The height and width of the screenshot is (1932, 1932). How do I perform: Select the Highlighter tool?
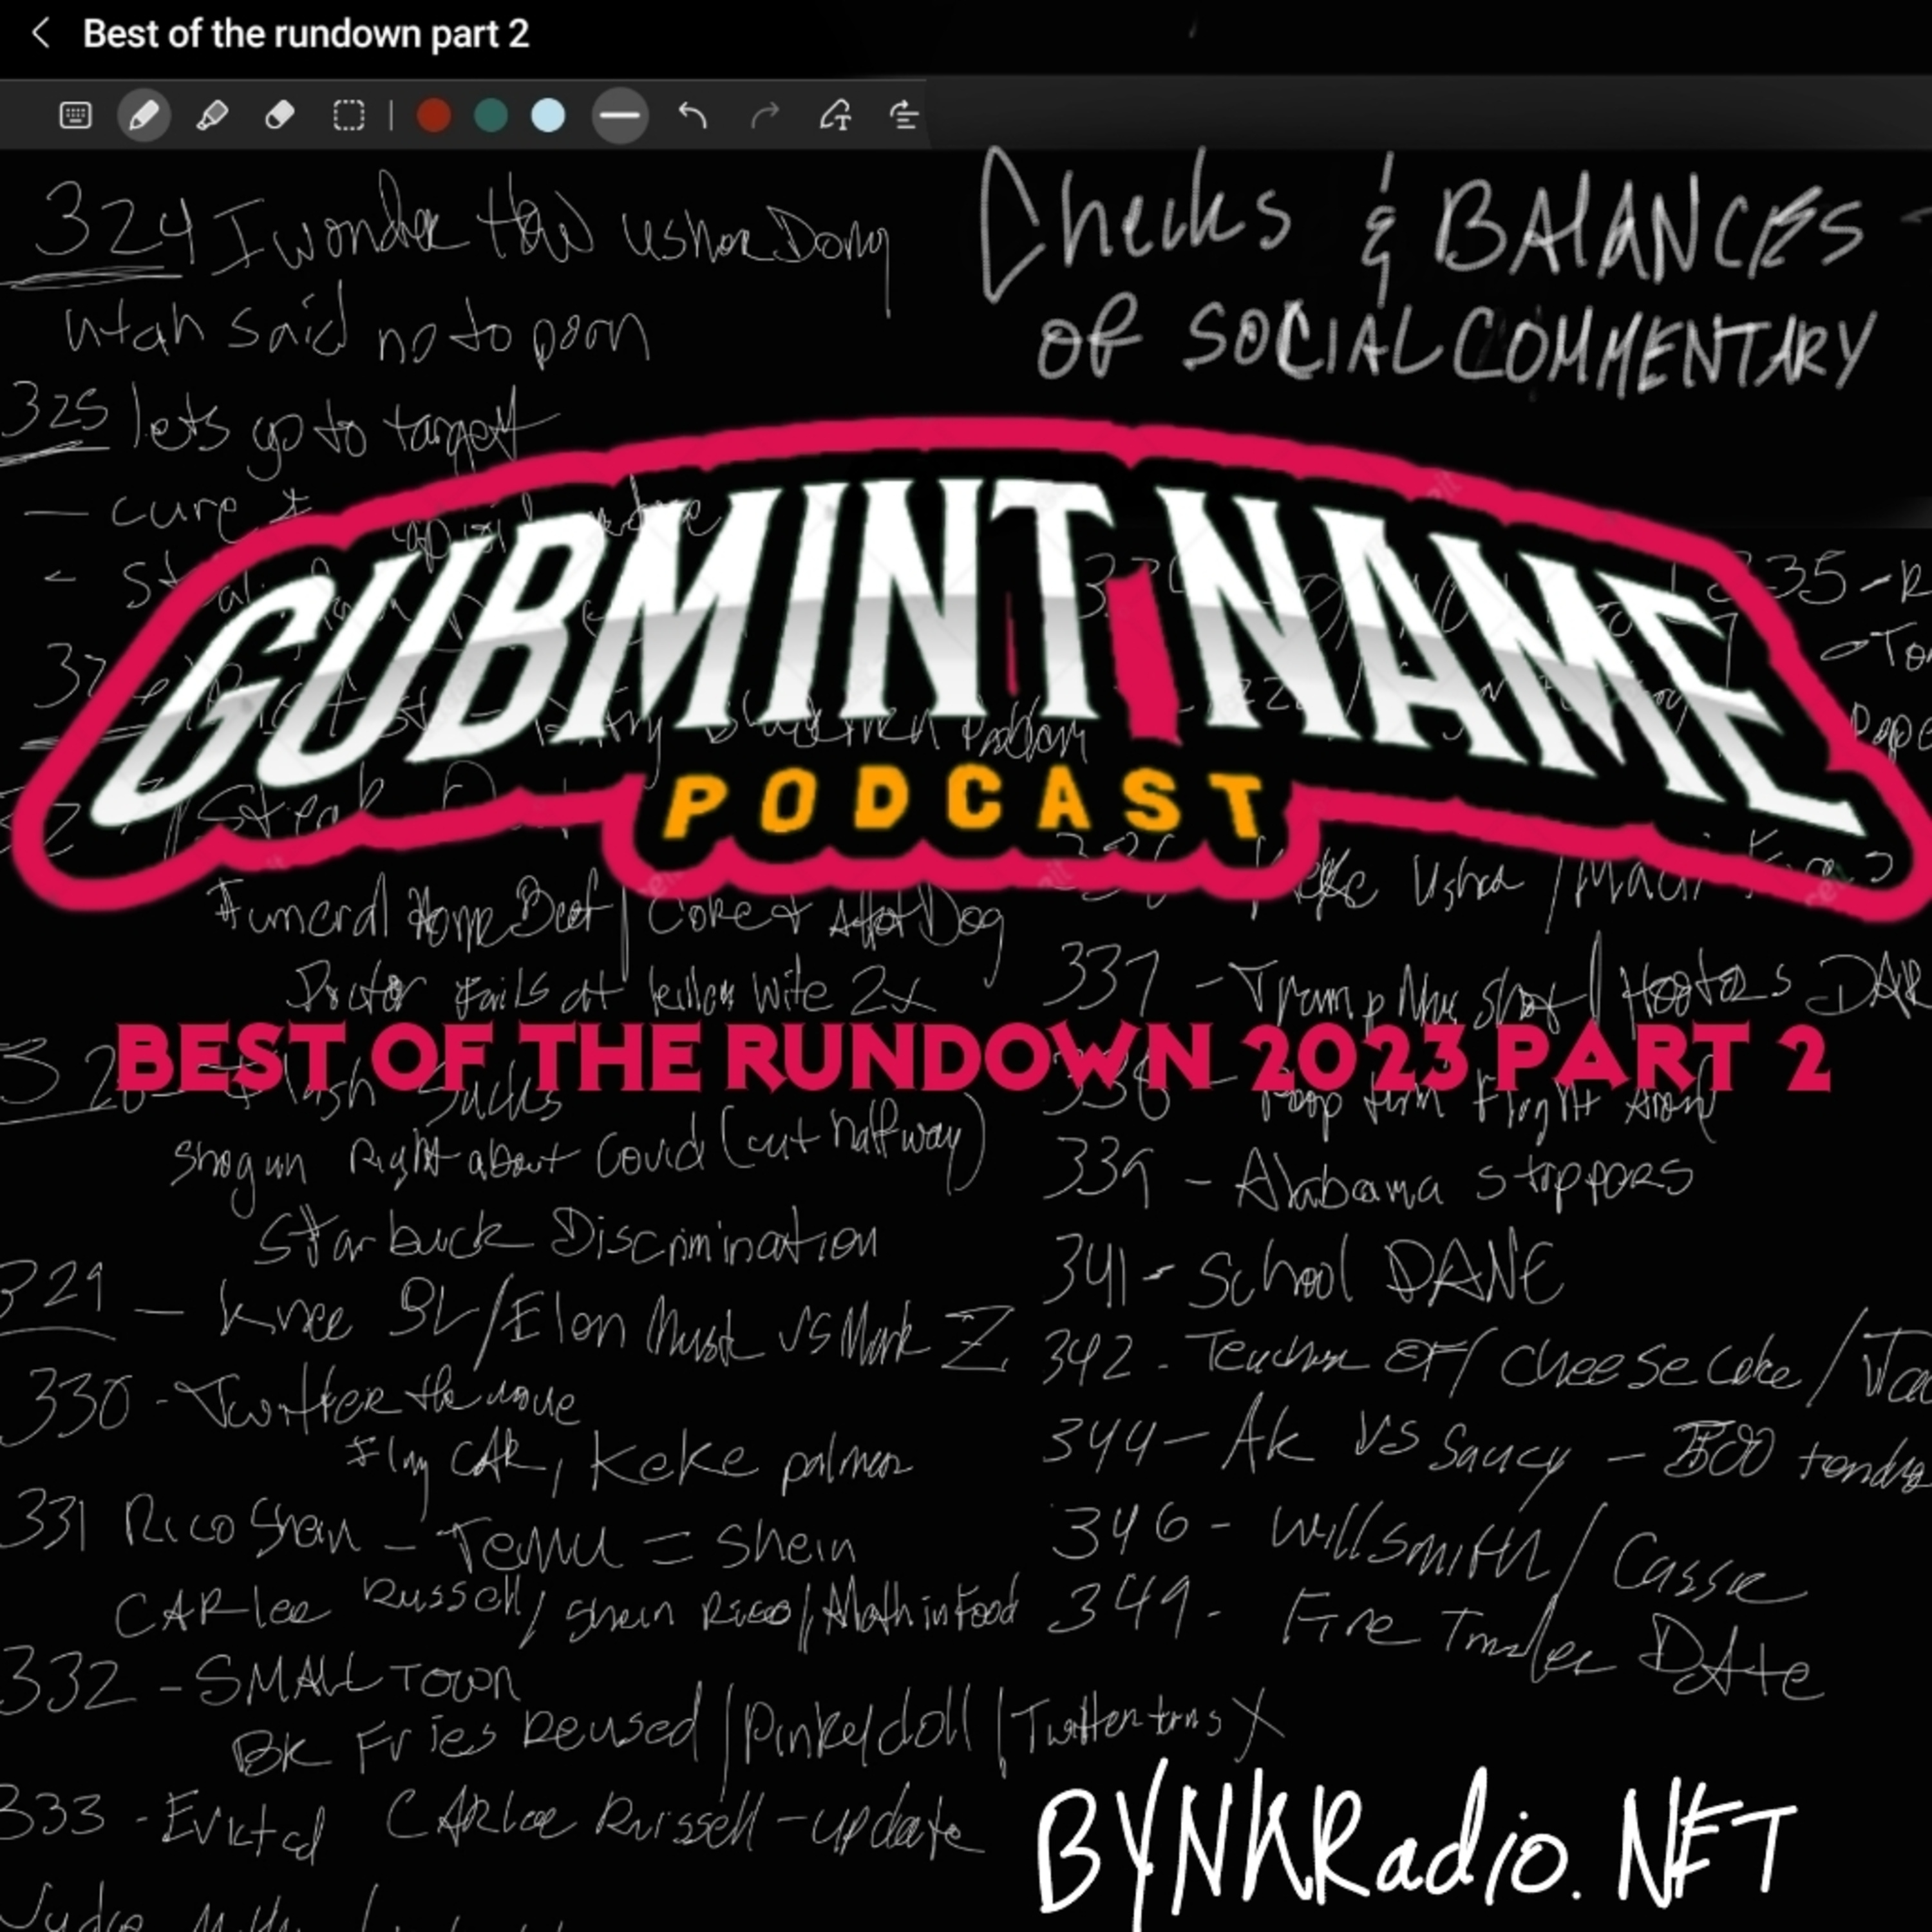(212, 116)
